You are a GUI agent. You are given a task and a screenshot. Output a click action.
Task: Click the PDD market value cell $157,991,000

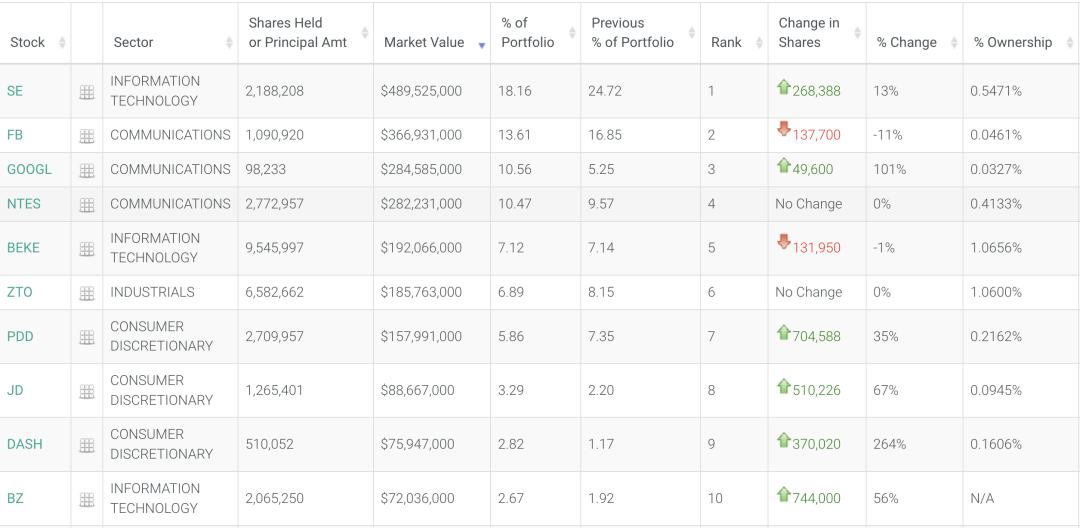coord(421,337)
